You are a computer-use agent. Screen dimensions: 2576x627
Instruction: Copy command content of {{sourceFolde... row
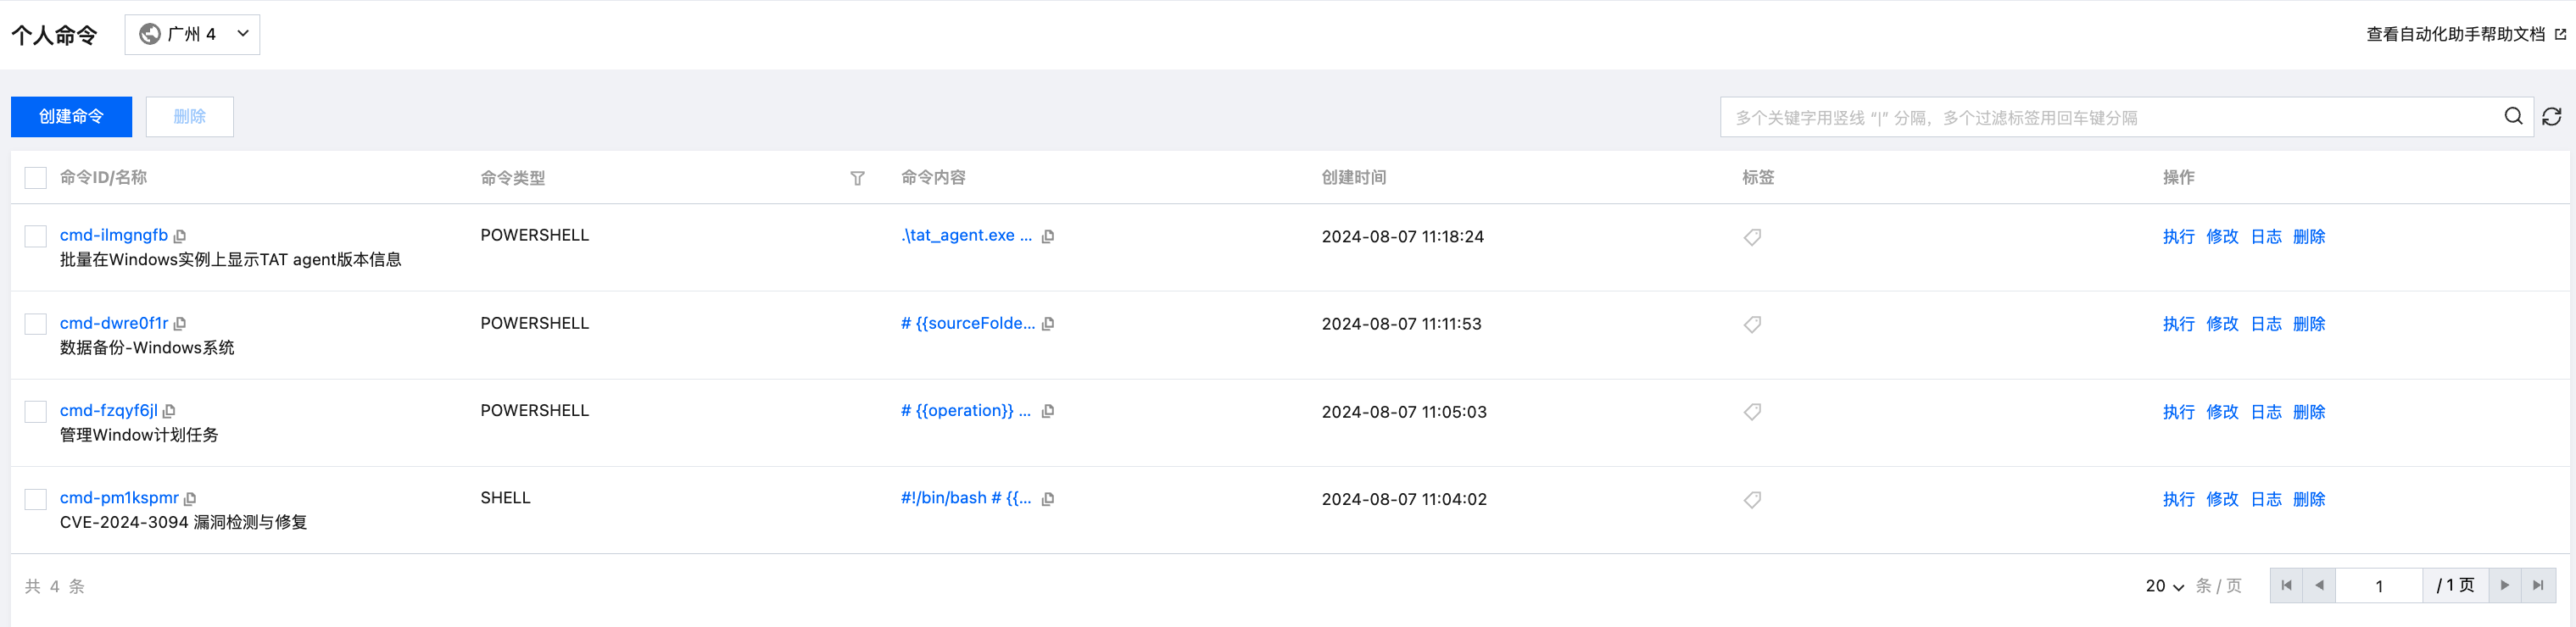(1048, 324)
